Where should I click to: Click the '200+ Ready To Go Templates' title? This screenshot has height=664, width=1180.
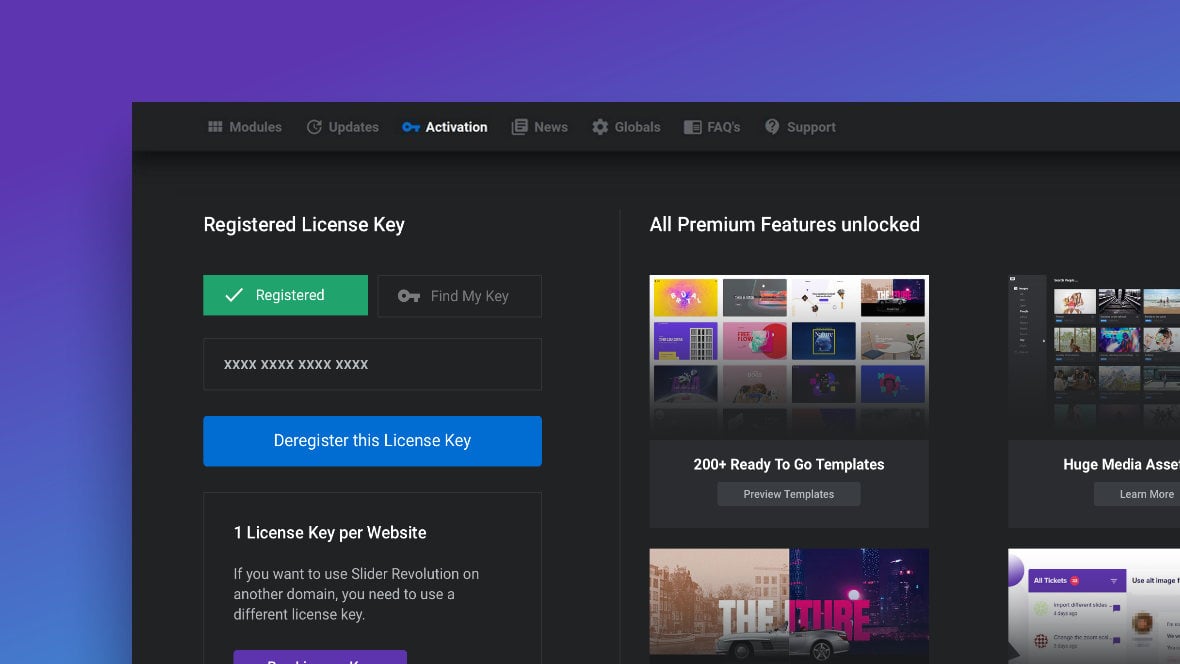coord(789,464)
